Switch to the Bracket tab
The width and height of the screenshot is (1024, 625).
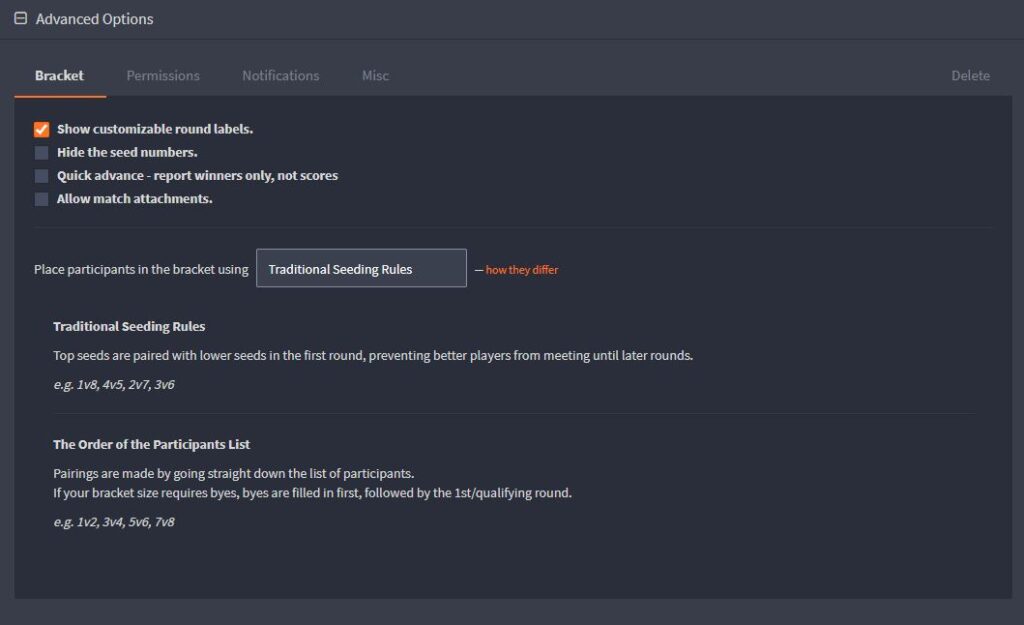tap(59, 76)
